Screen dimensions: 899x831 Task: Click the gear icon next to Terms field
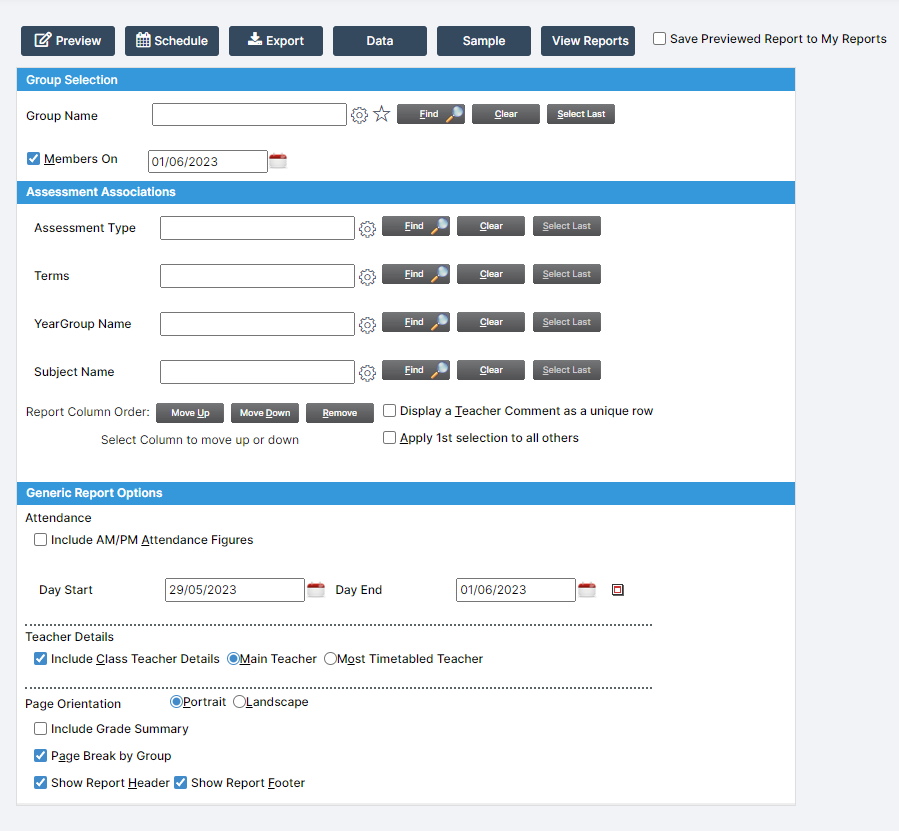pyautogui.click(x=368, y=277)
